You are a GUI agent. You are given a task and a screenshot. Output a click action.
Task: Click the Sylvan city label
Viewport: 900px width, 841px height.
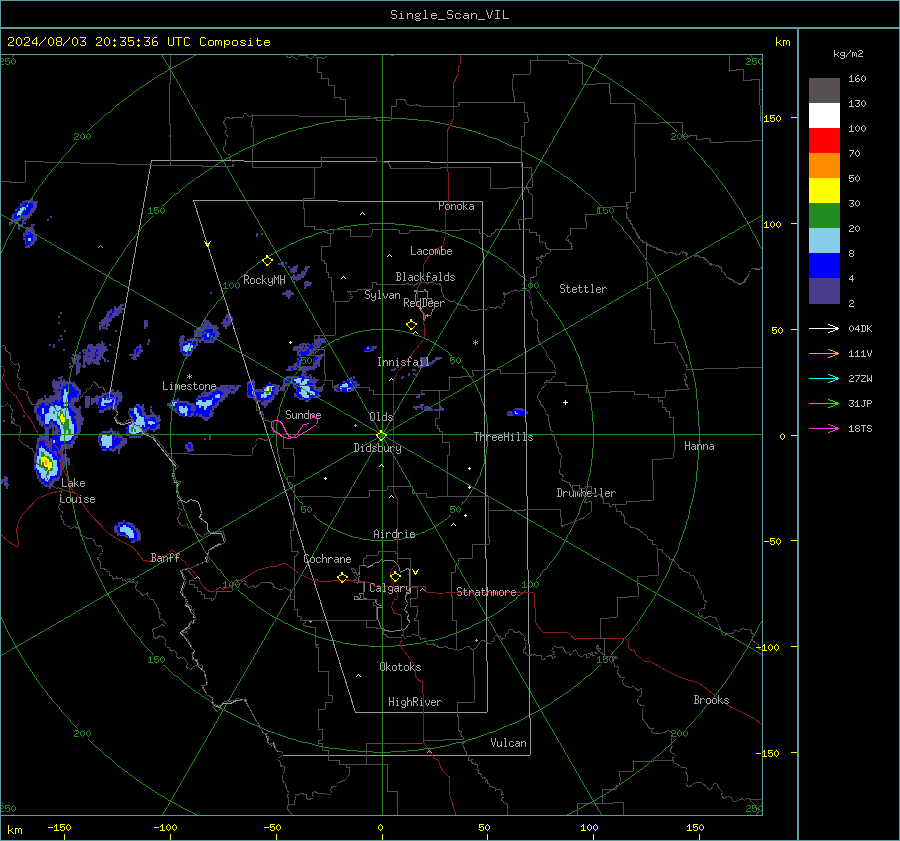[x=382, y=295]
